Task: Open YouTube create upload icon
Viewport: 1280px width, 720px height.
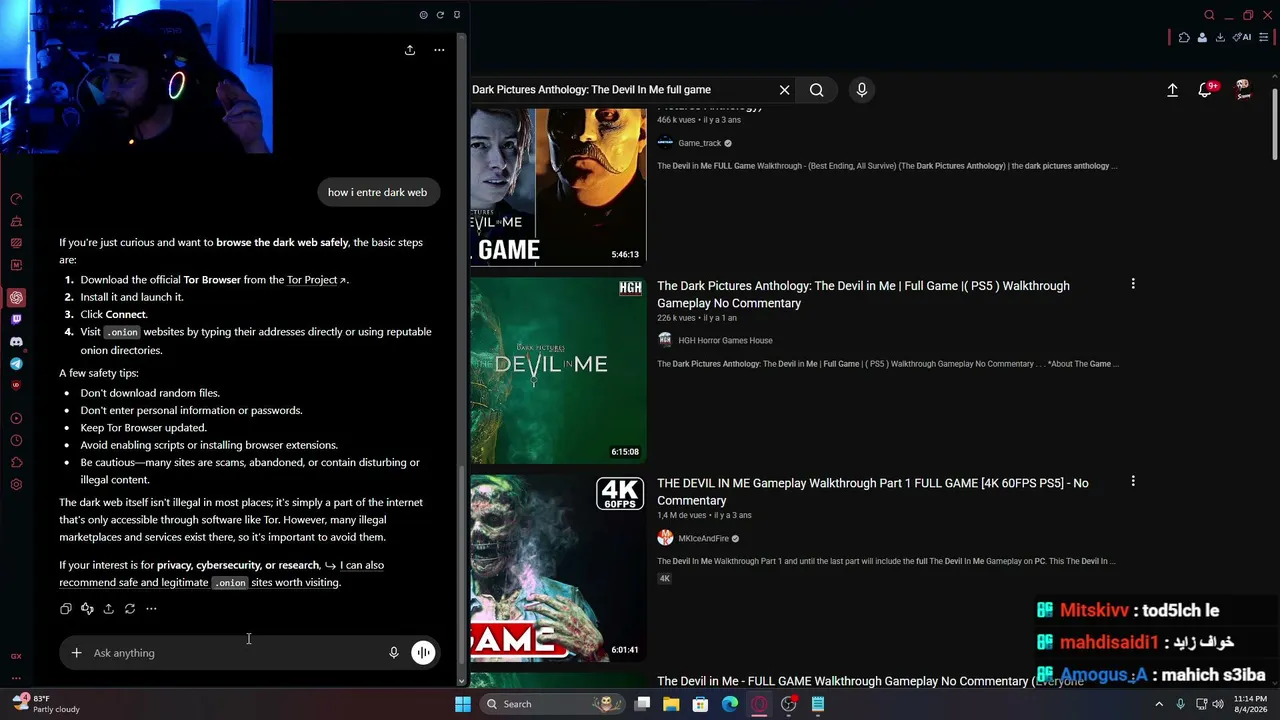Action: tap(1173, 90)
